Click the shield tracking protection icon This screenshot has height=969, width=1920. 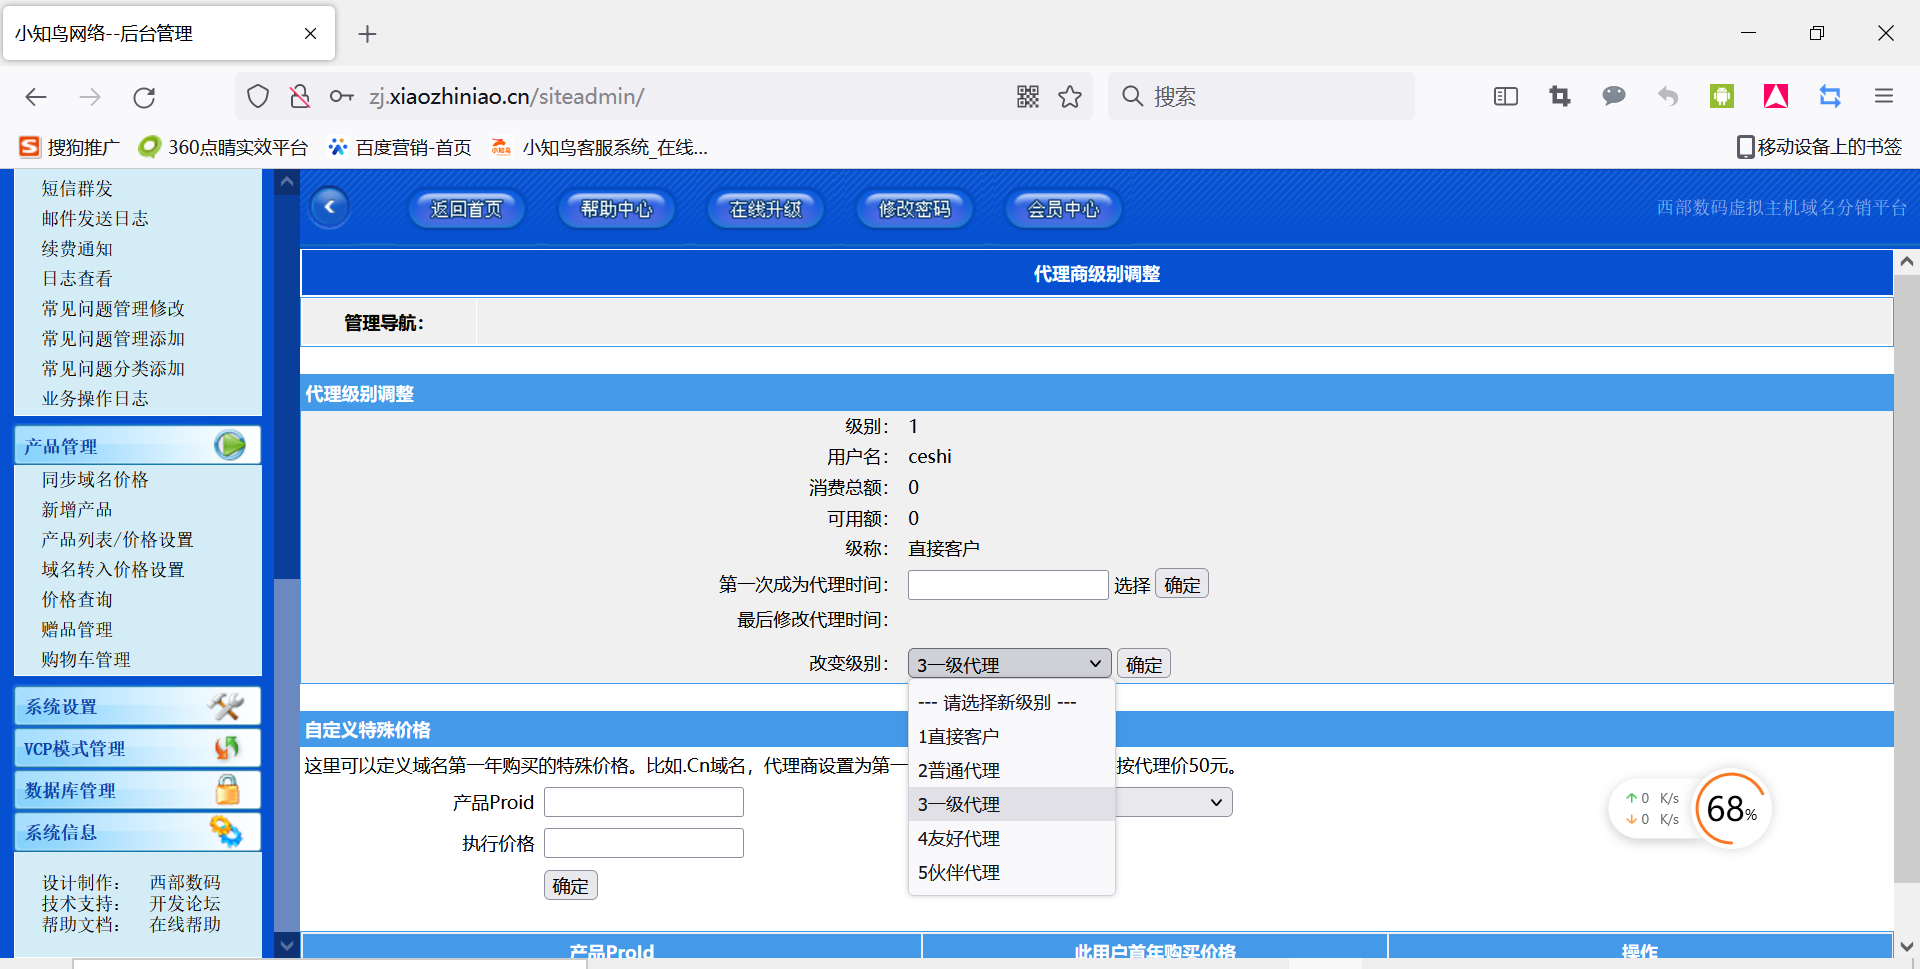[x=258, y=97]
